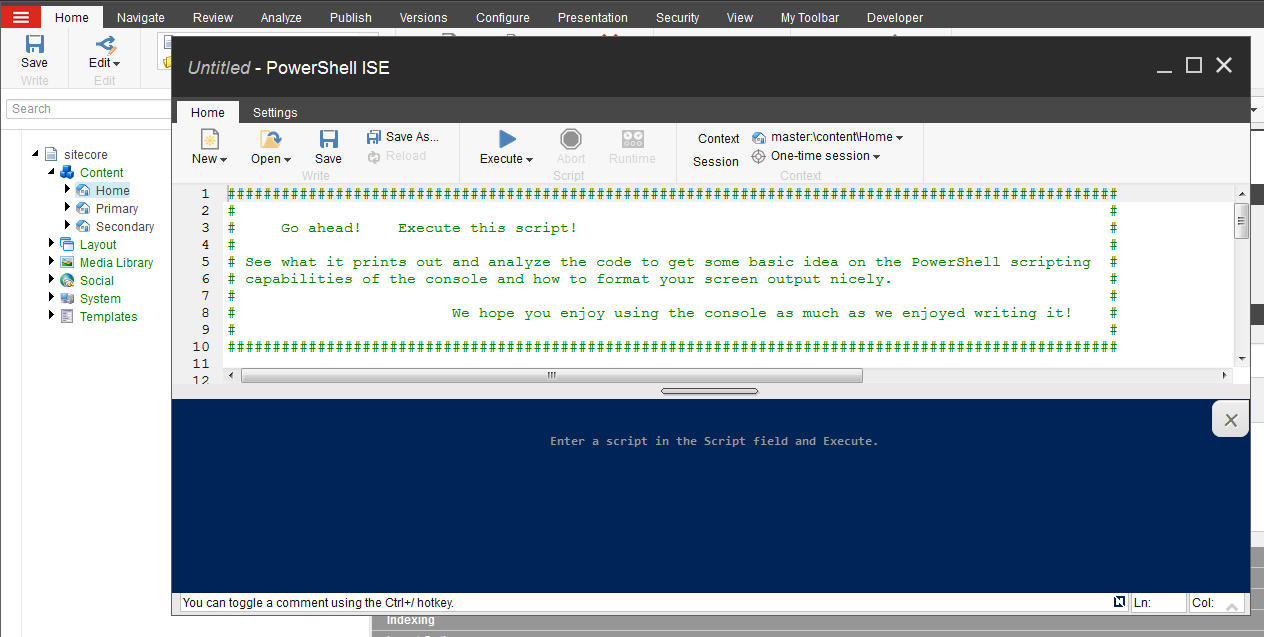Select the Media Library tree item

tap(116, 263)
